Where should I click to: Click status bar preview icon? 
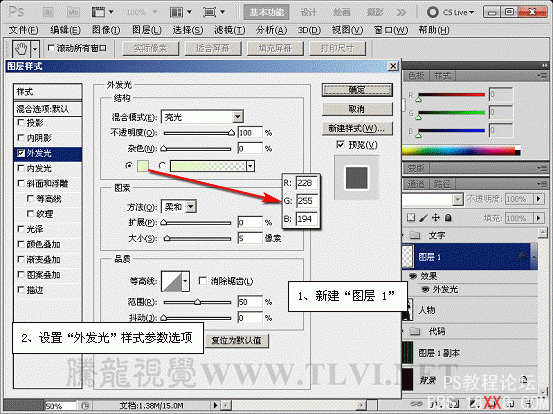pos(85,406)
